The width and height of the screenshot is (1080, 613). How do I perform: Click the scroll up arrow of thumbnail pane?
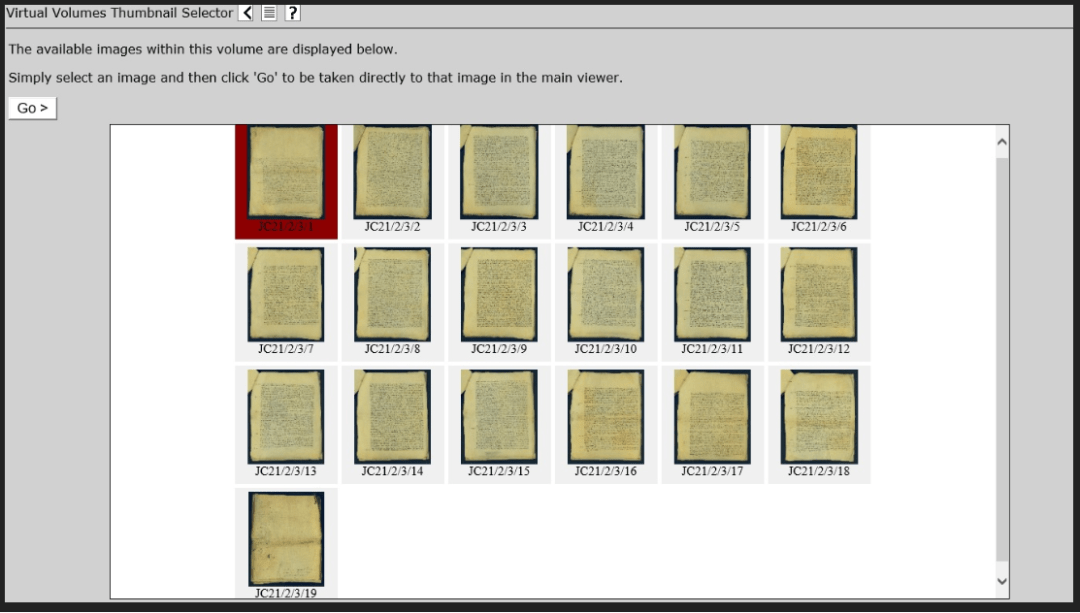1002,142
